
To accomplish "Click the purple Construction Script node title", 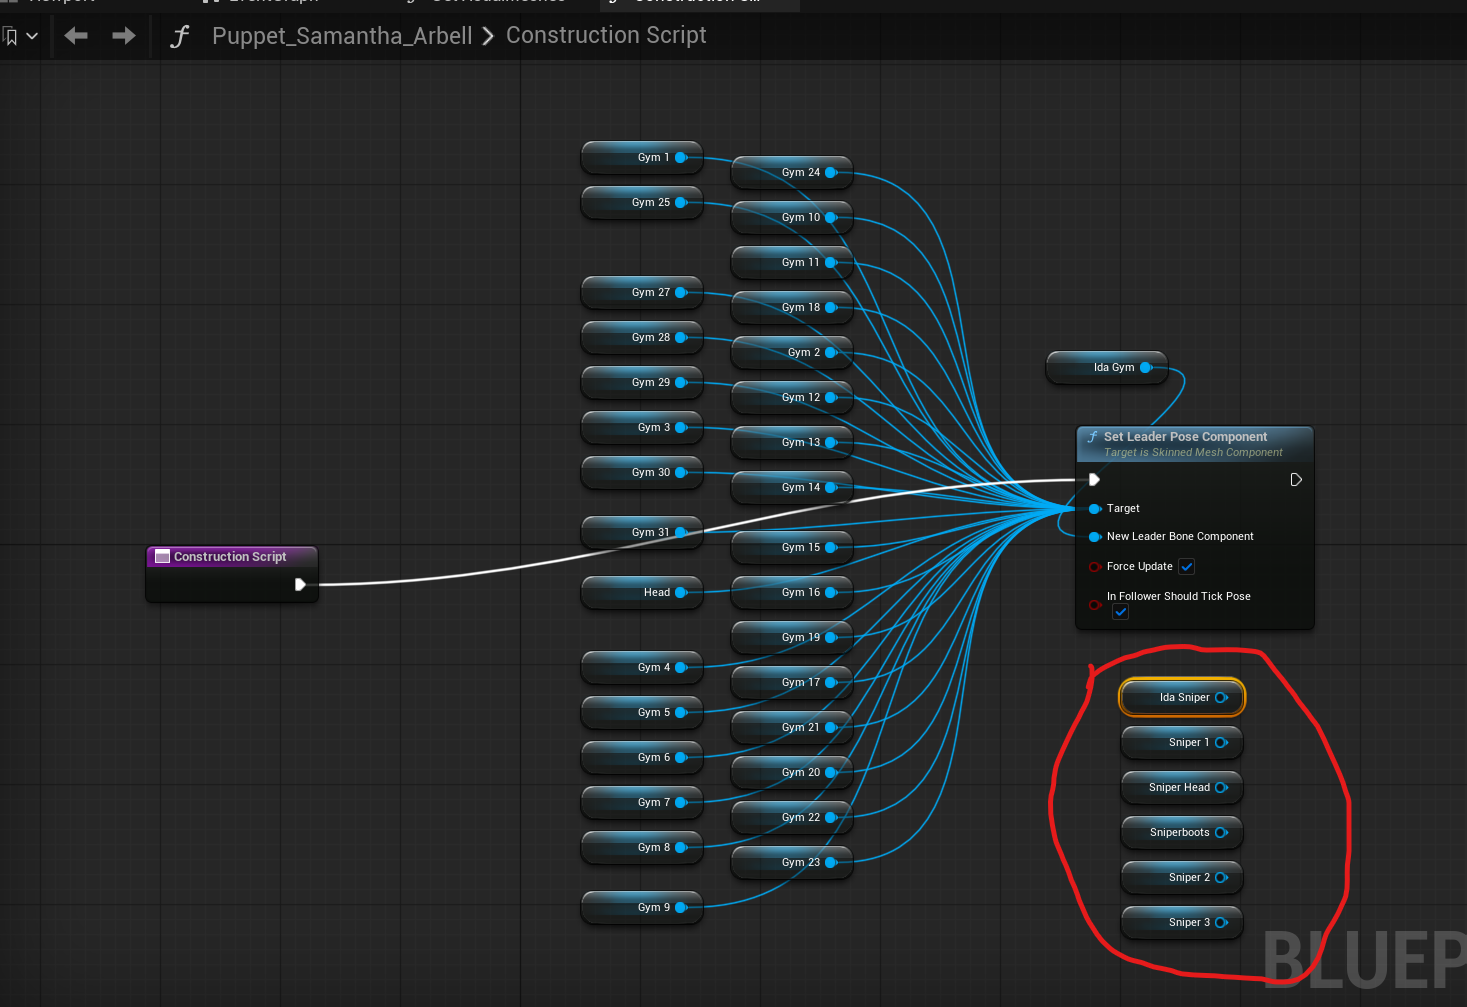I will 231,557.
